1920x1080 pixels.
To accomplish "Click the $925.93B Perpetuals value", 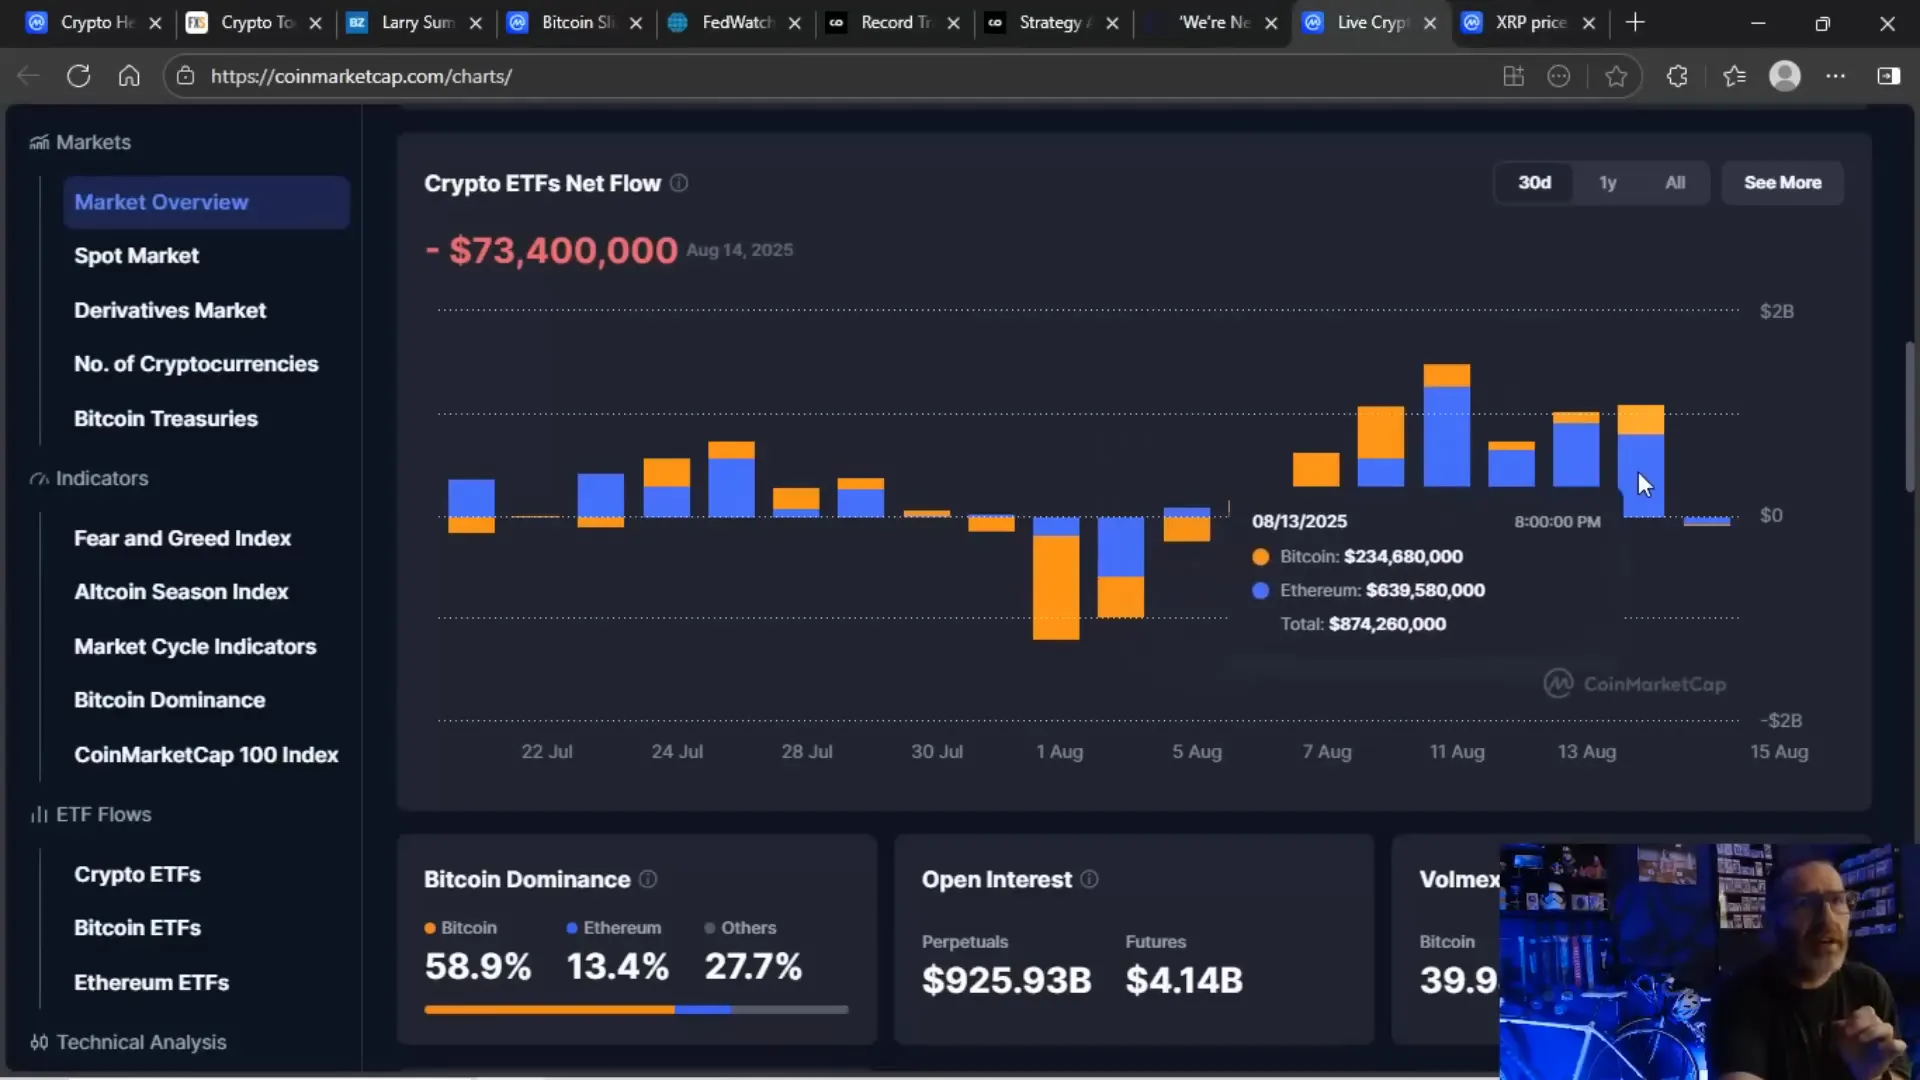I will [x=1006, y=980].
